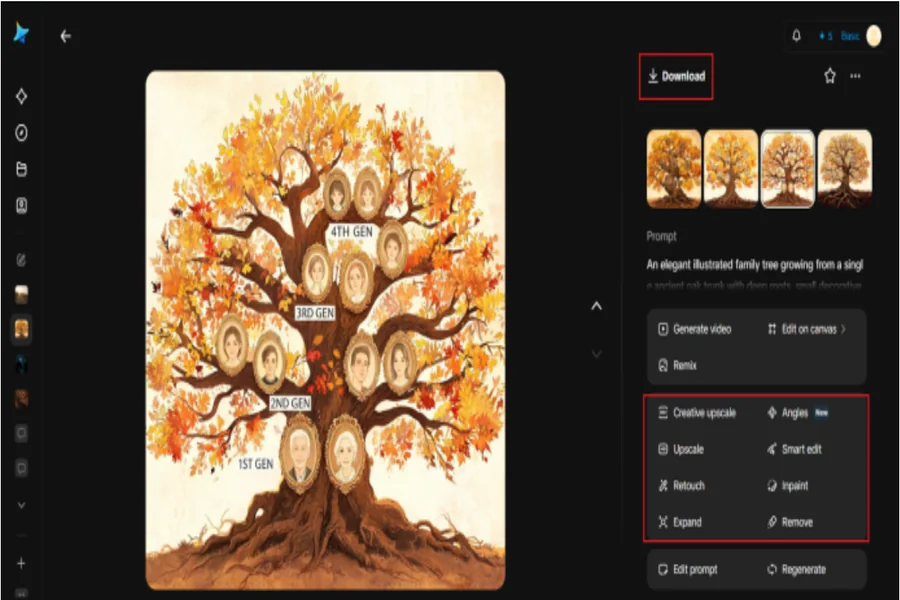Viewport: 900px width, 600px height.
Task: Choose the Remove tool
Action: coord(790,522)
